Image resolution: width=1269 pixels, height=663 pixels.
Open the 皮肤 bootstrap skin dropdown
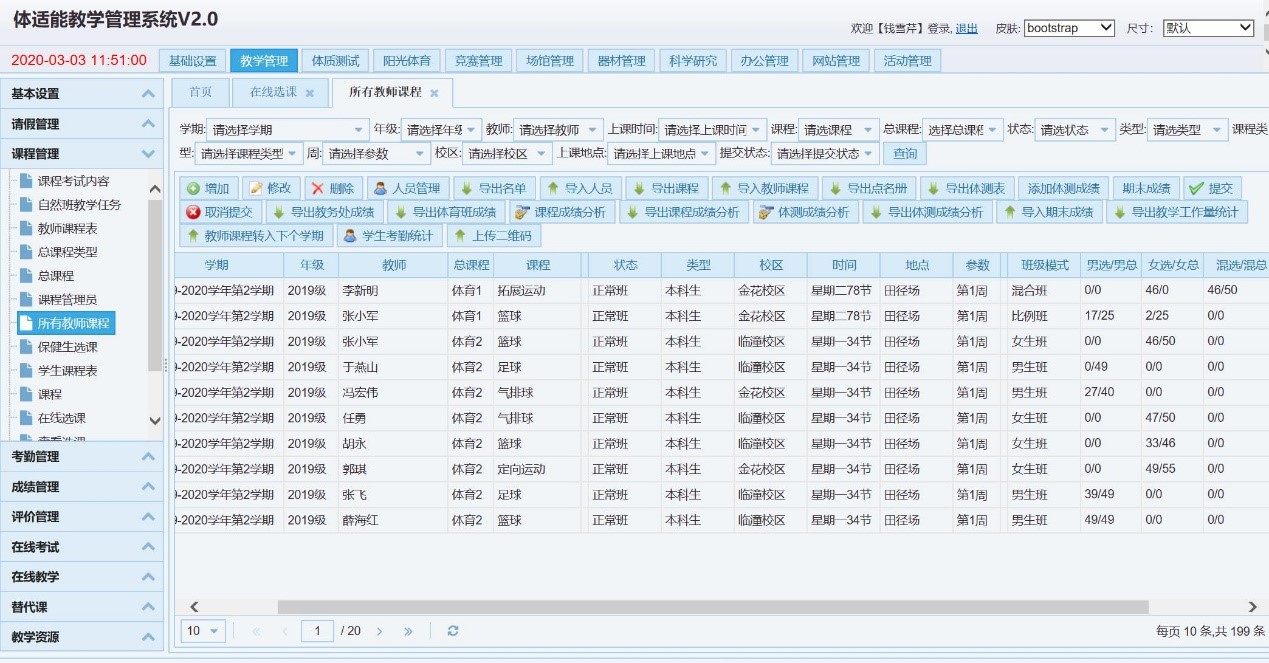click(x=1069, y=28)
